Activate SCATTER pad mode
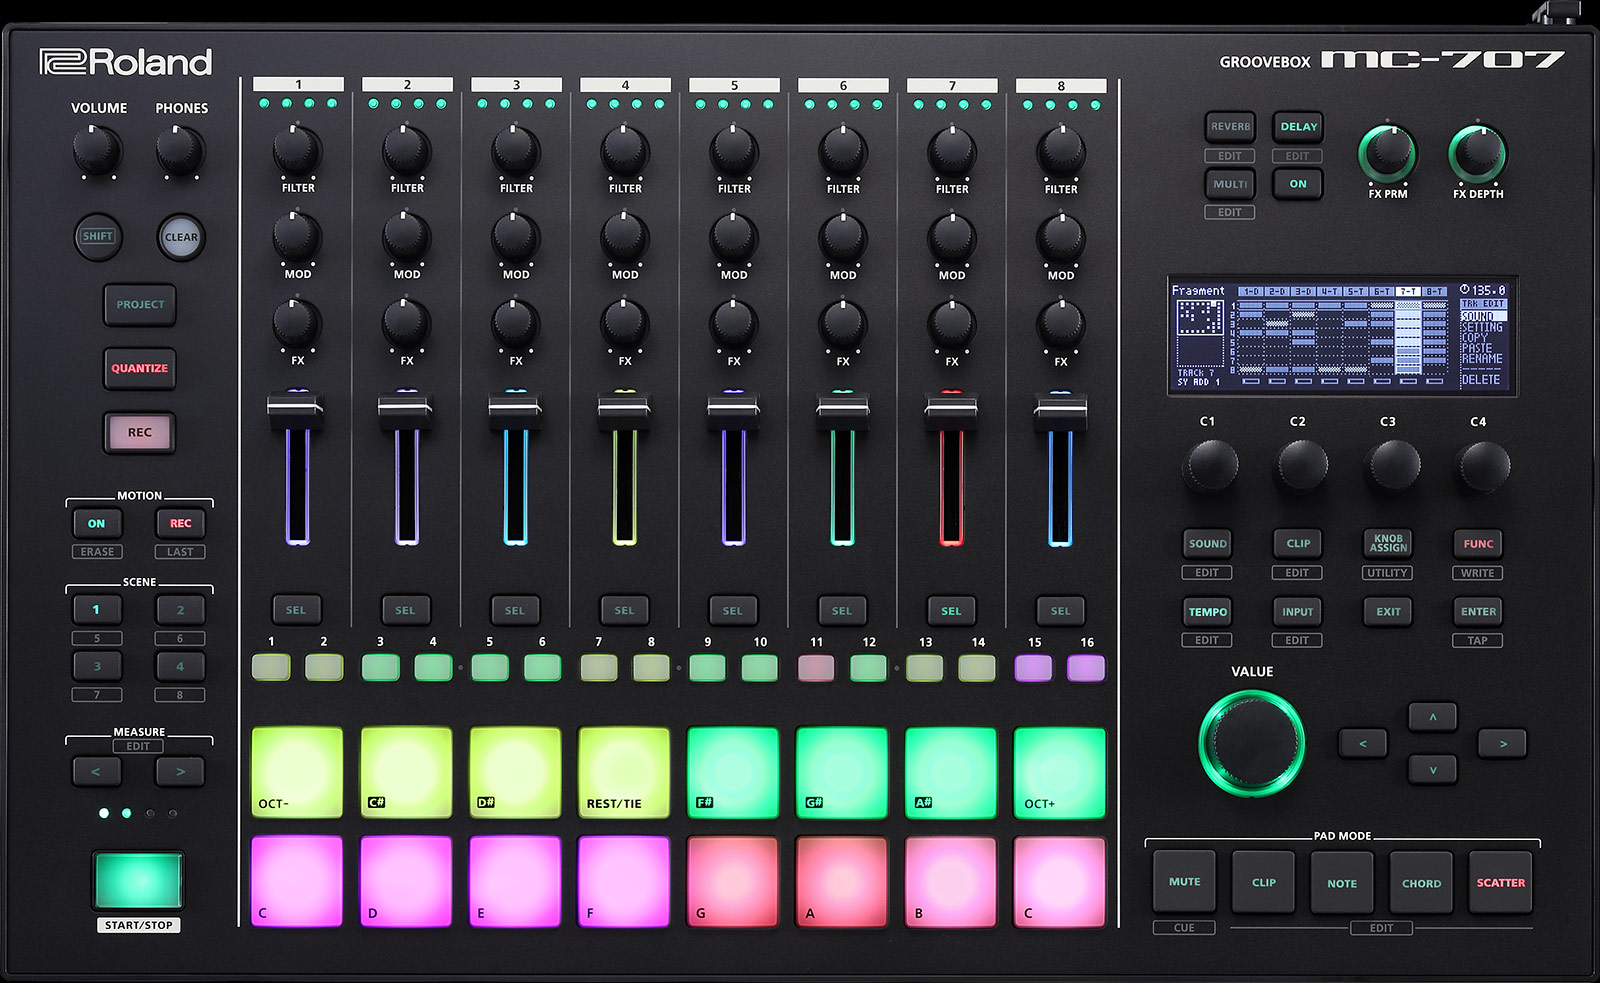The width and height of the screenshot is (1600, 983). coord(1500,883)
